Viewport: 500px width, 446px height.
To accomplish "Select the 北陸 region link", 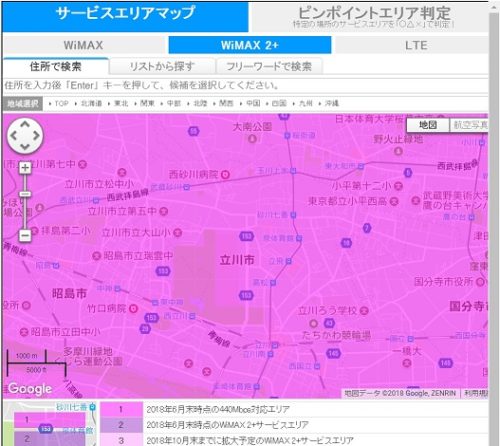I will (200, 103).
